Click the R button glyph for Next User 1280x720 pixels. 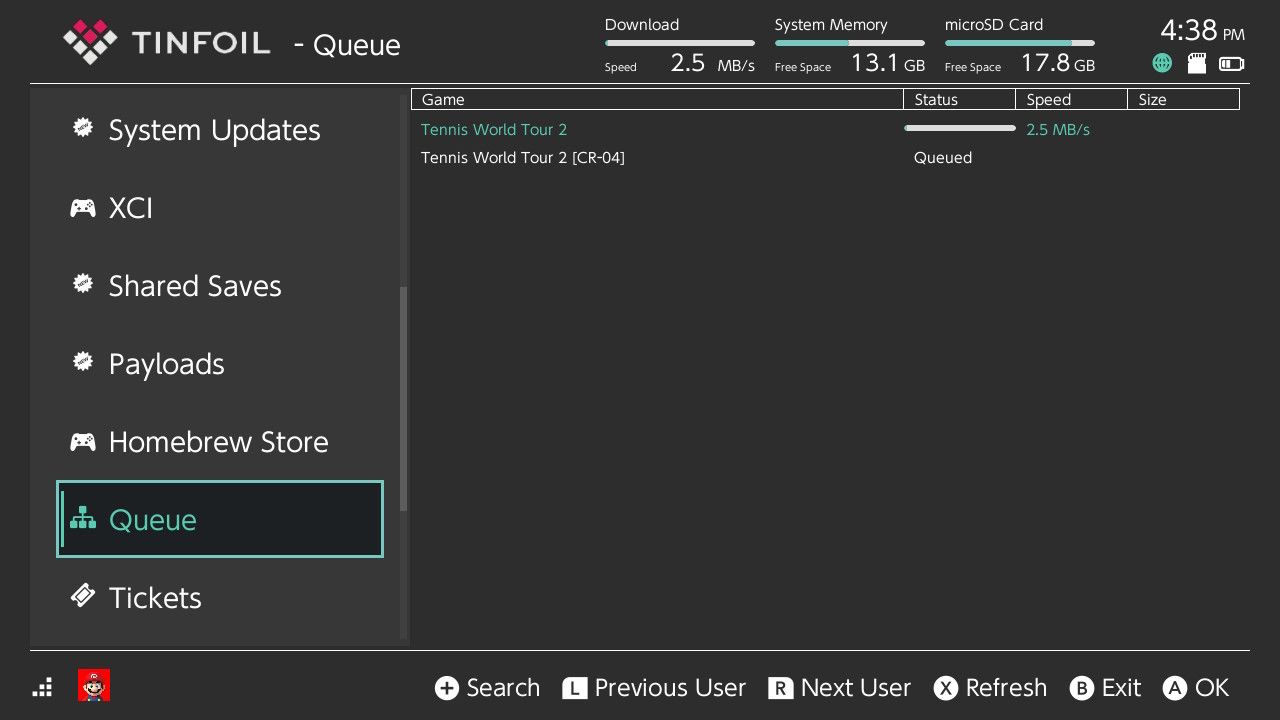(780, 688)
